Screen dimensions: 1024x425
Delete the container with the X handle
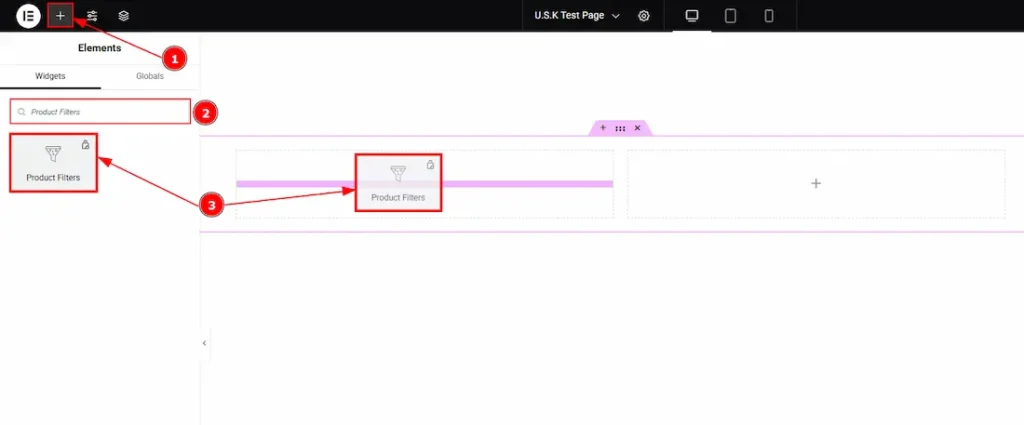[637, 128]
